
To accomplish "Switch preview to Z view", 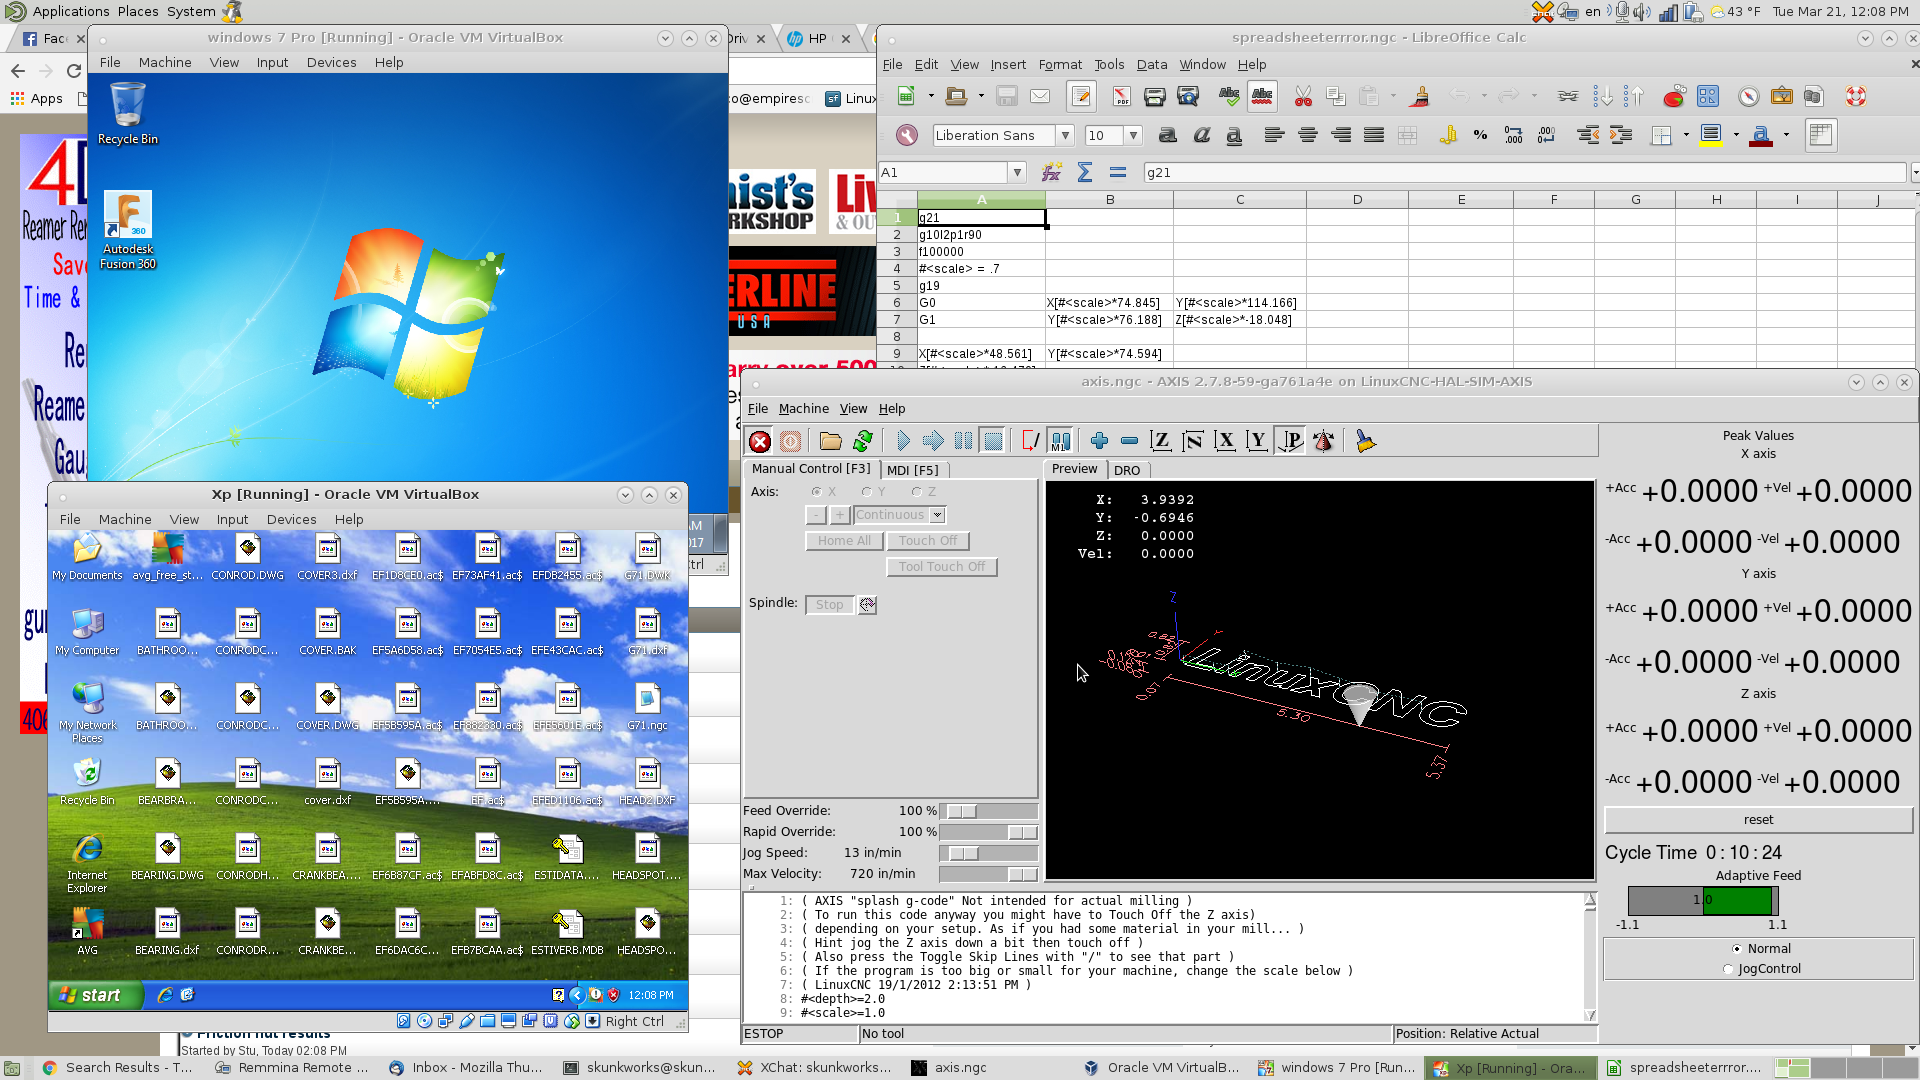I will click(1160, 441).
